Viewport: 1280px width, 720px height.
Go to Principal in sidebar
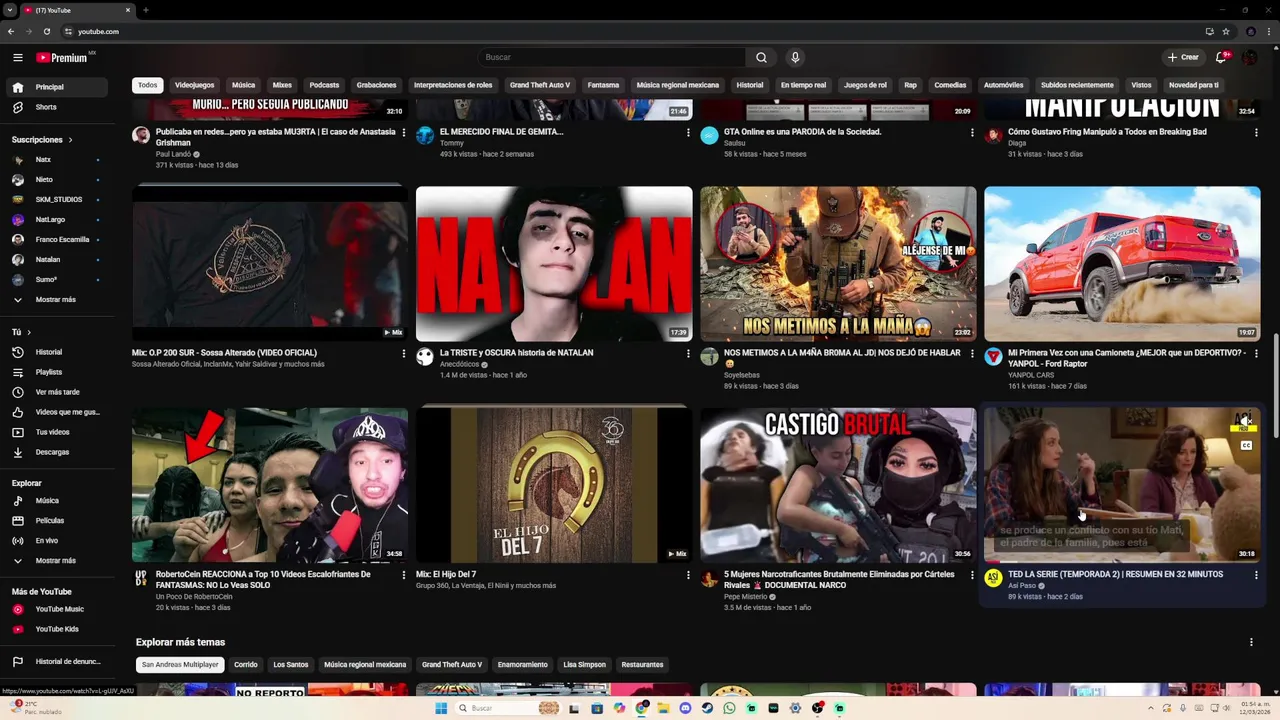tap(56, 87)
